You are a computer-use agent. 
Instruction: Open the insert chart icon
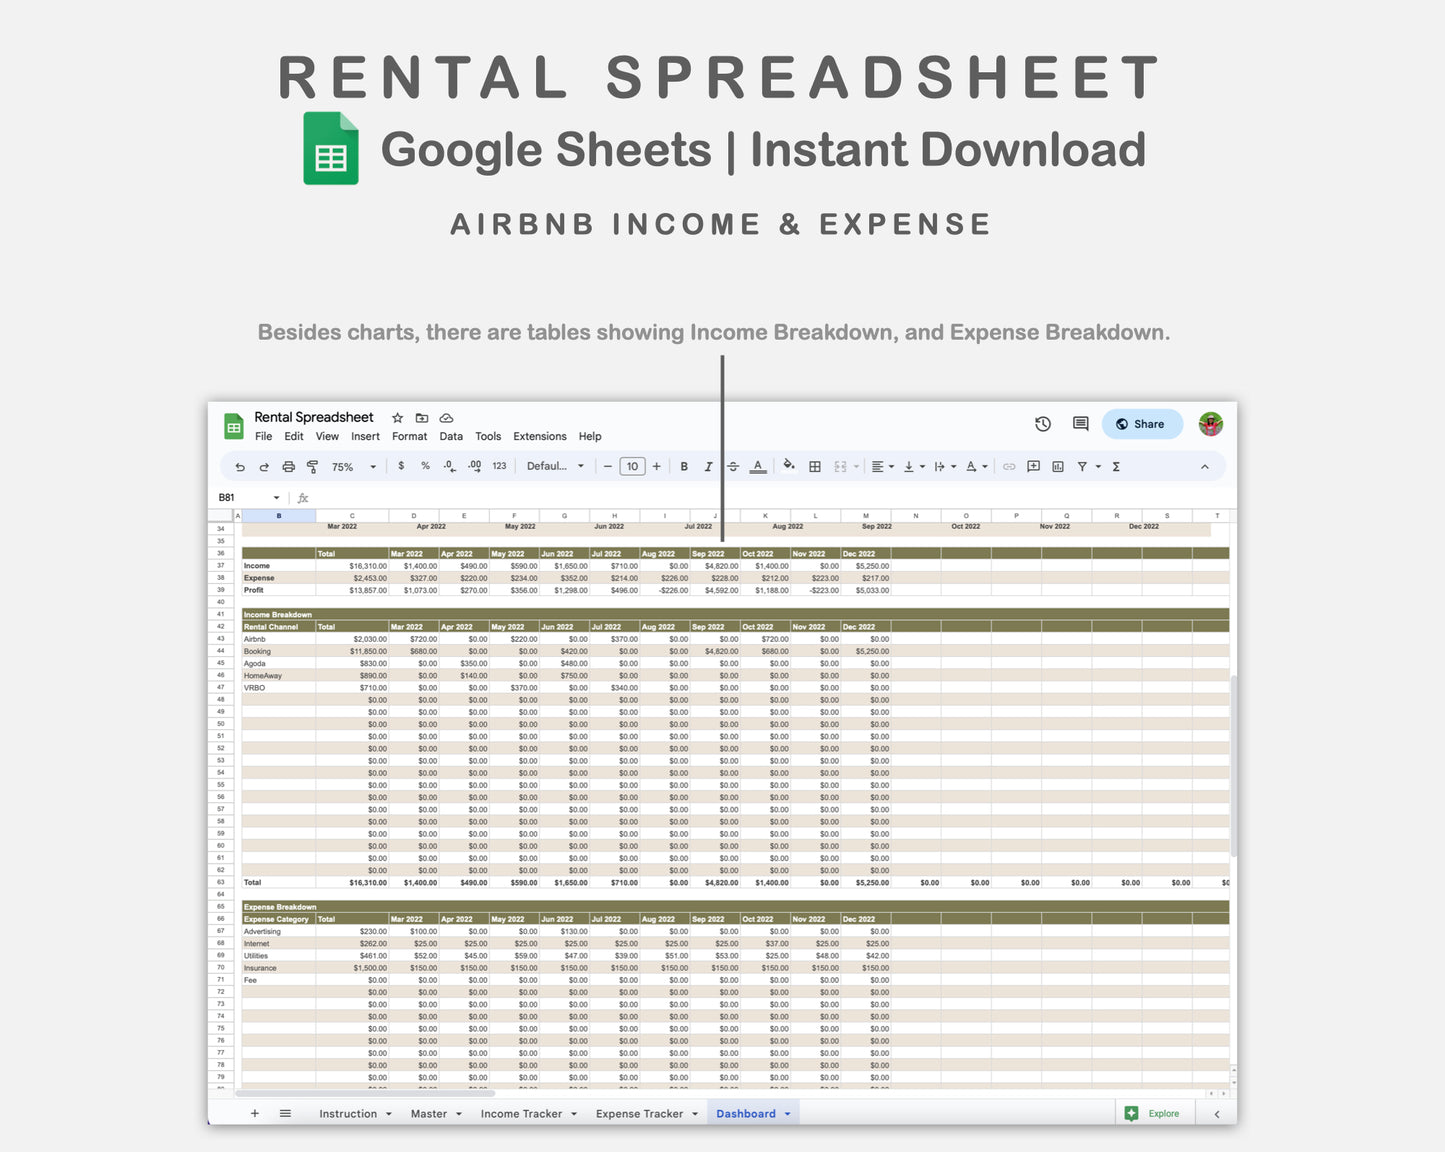1057,466
